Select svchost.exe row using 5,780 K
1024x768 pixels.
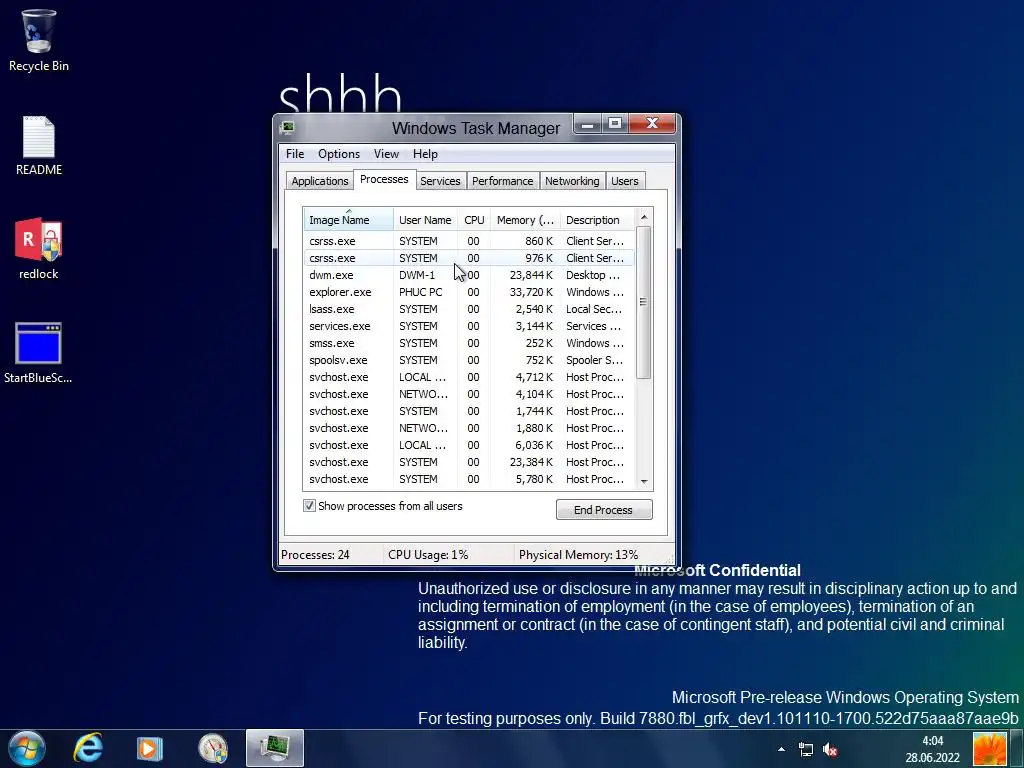(x=469, y=479)
